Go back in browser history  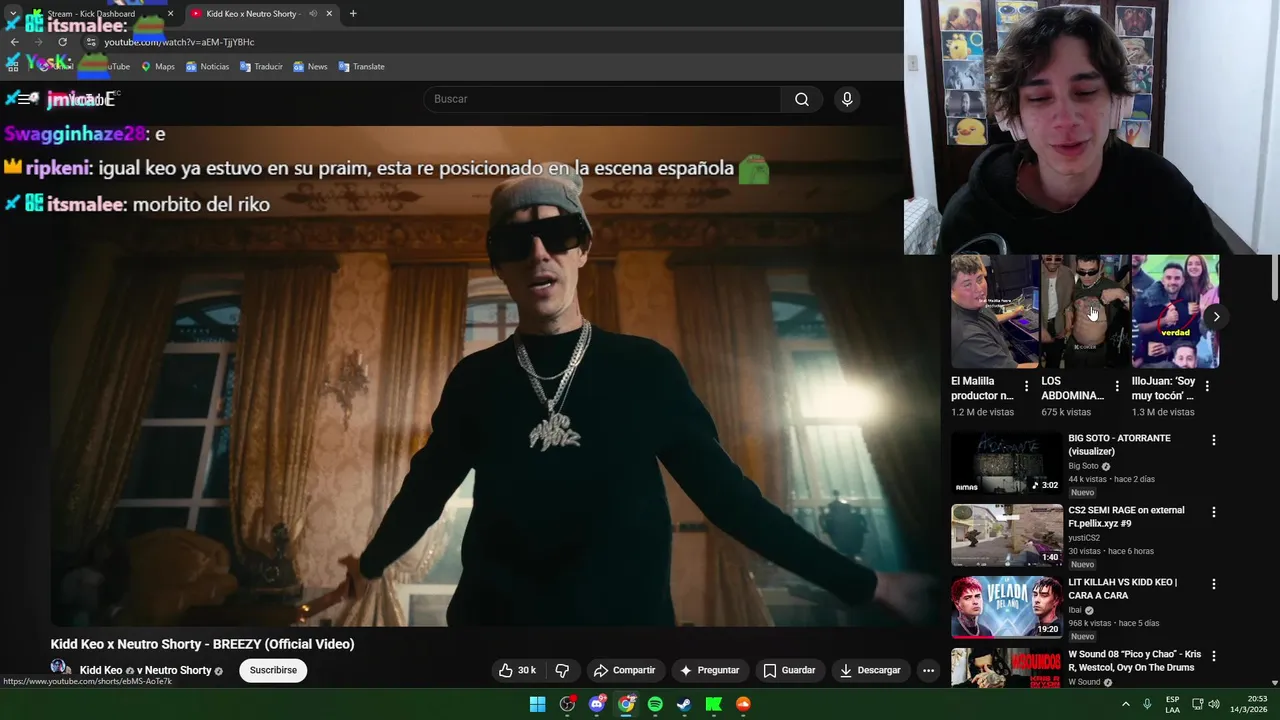click(14, 42)
